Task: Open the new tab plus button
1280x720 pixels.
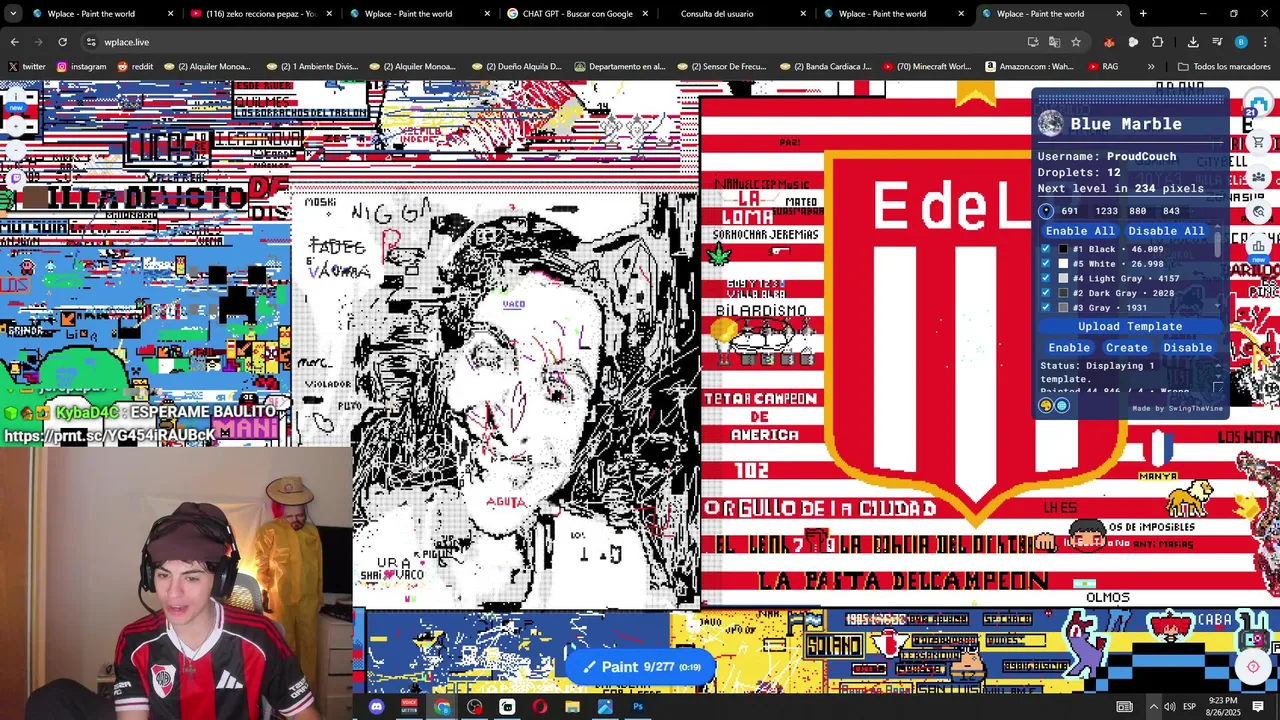Action: point(1143,14)
